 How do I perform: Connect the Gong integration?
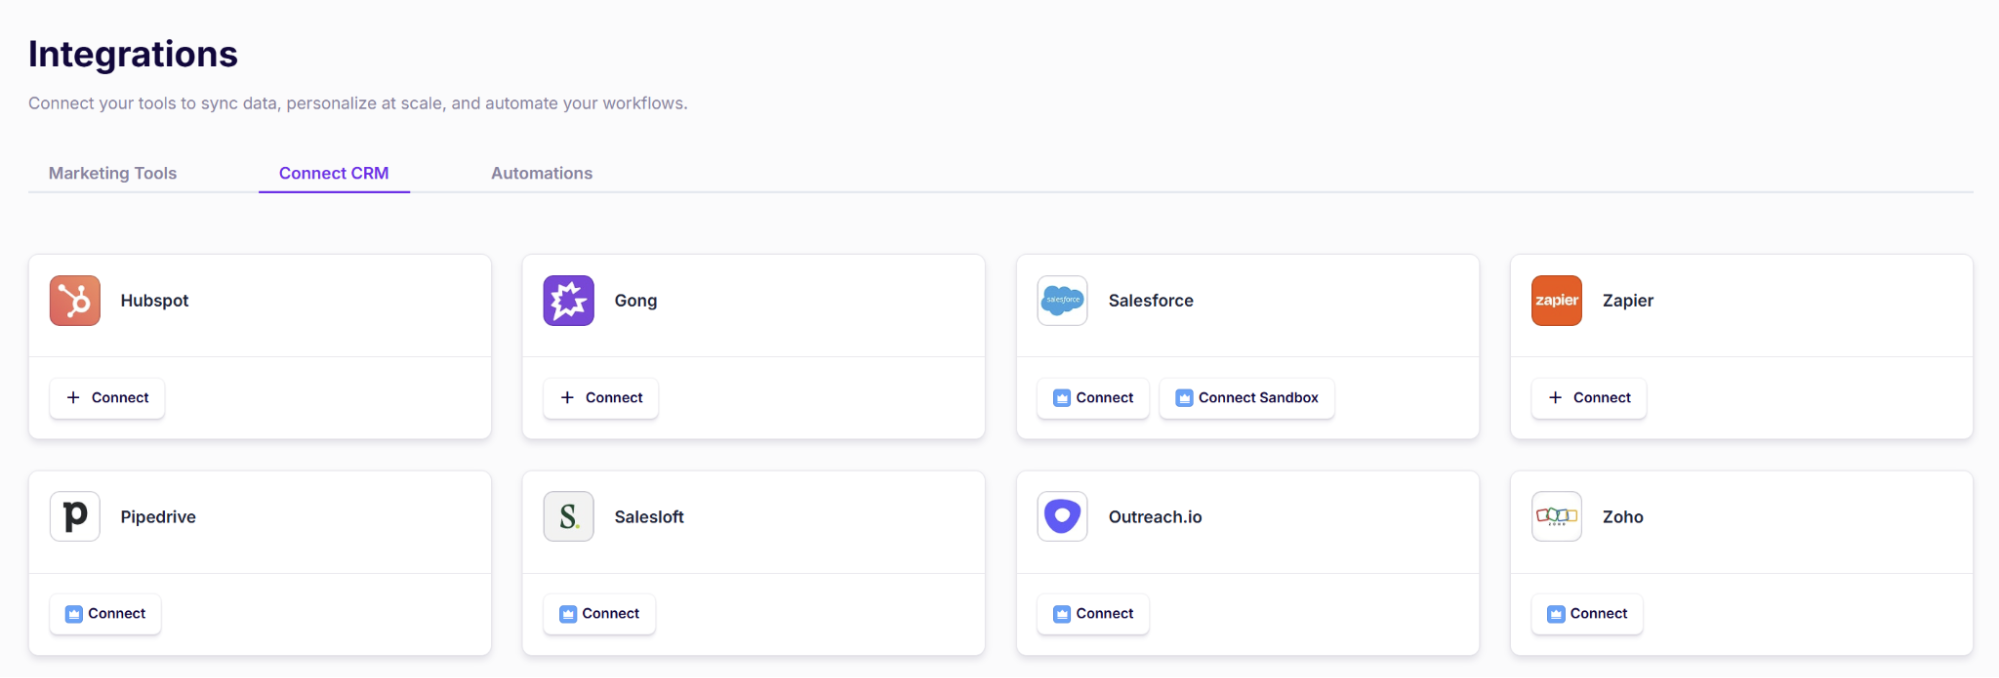point(601,398)
